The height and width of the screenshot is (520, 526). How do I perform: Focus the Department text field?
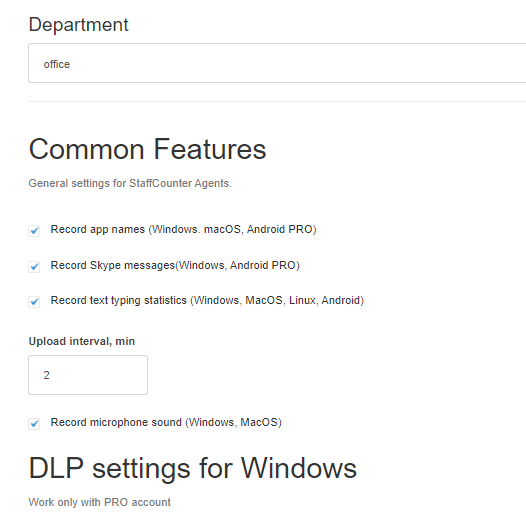tap(277, 63)
